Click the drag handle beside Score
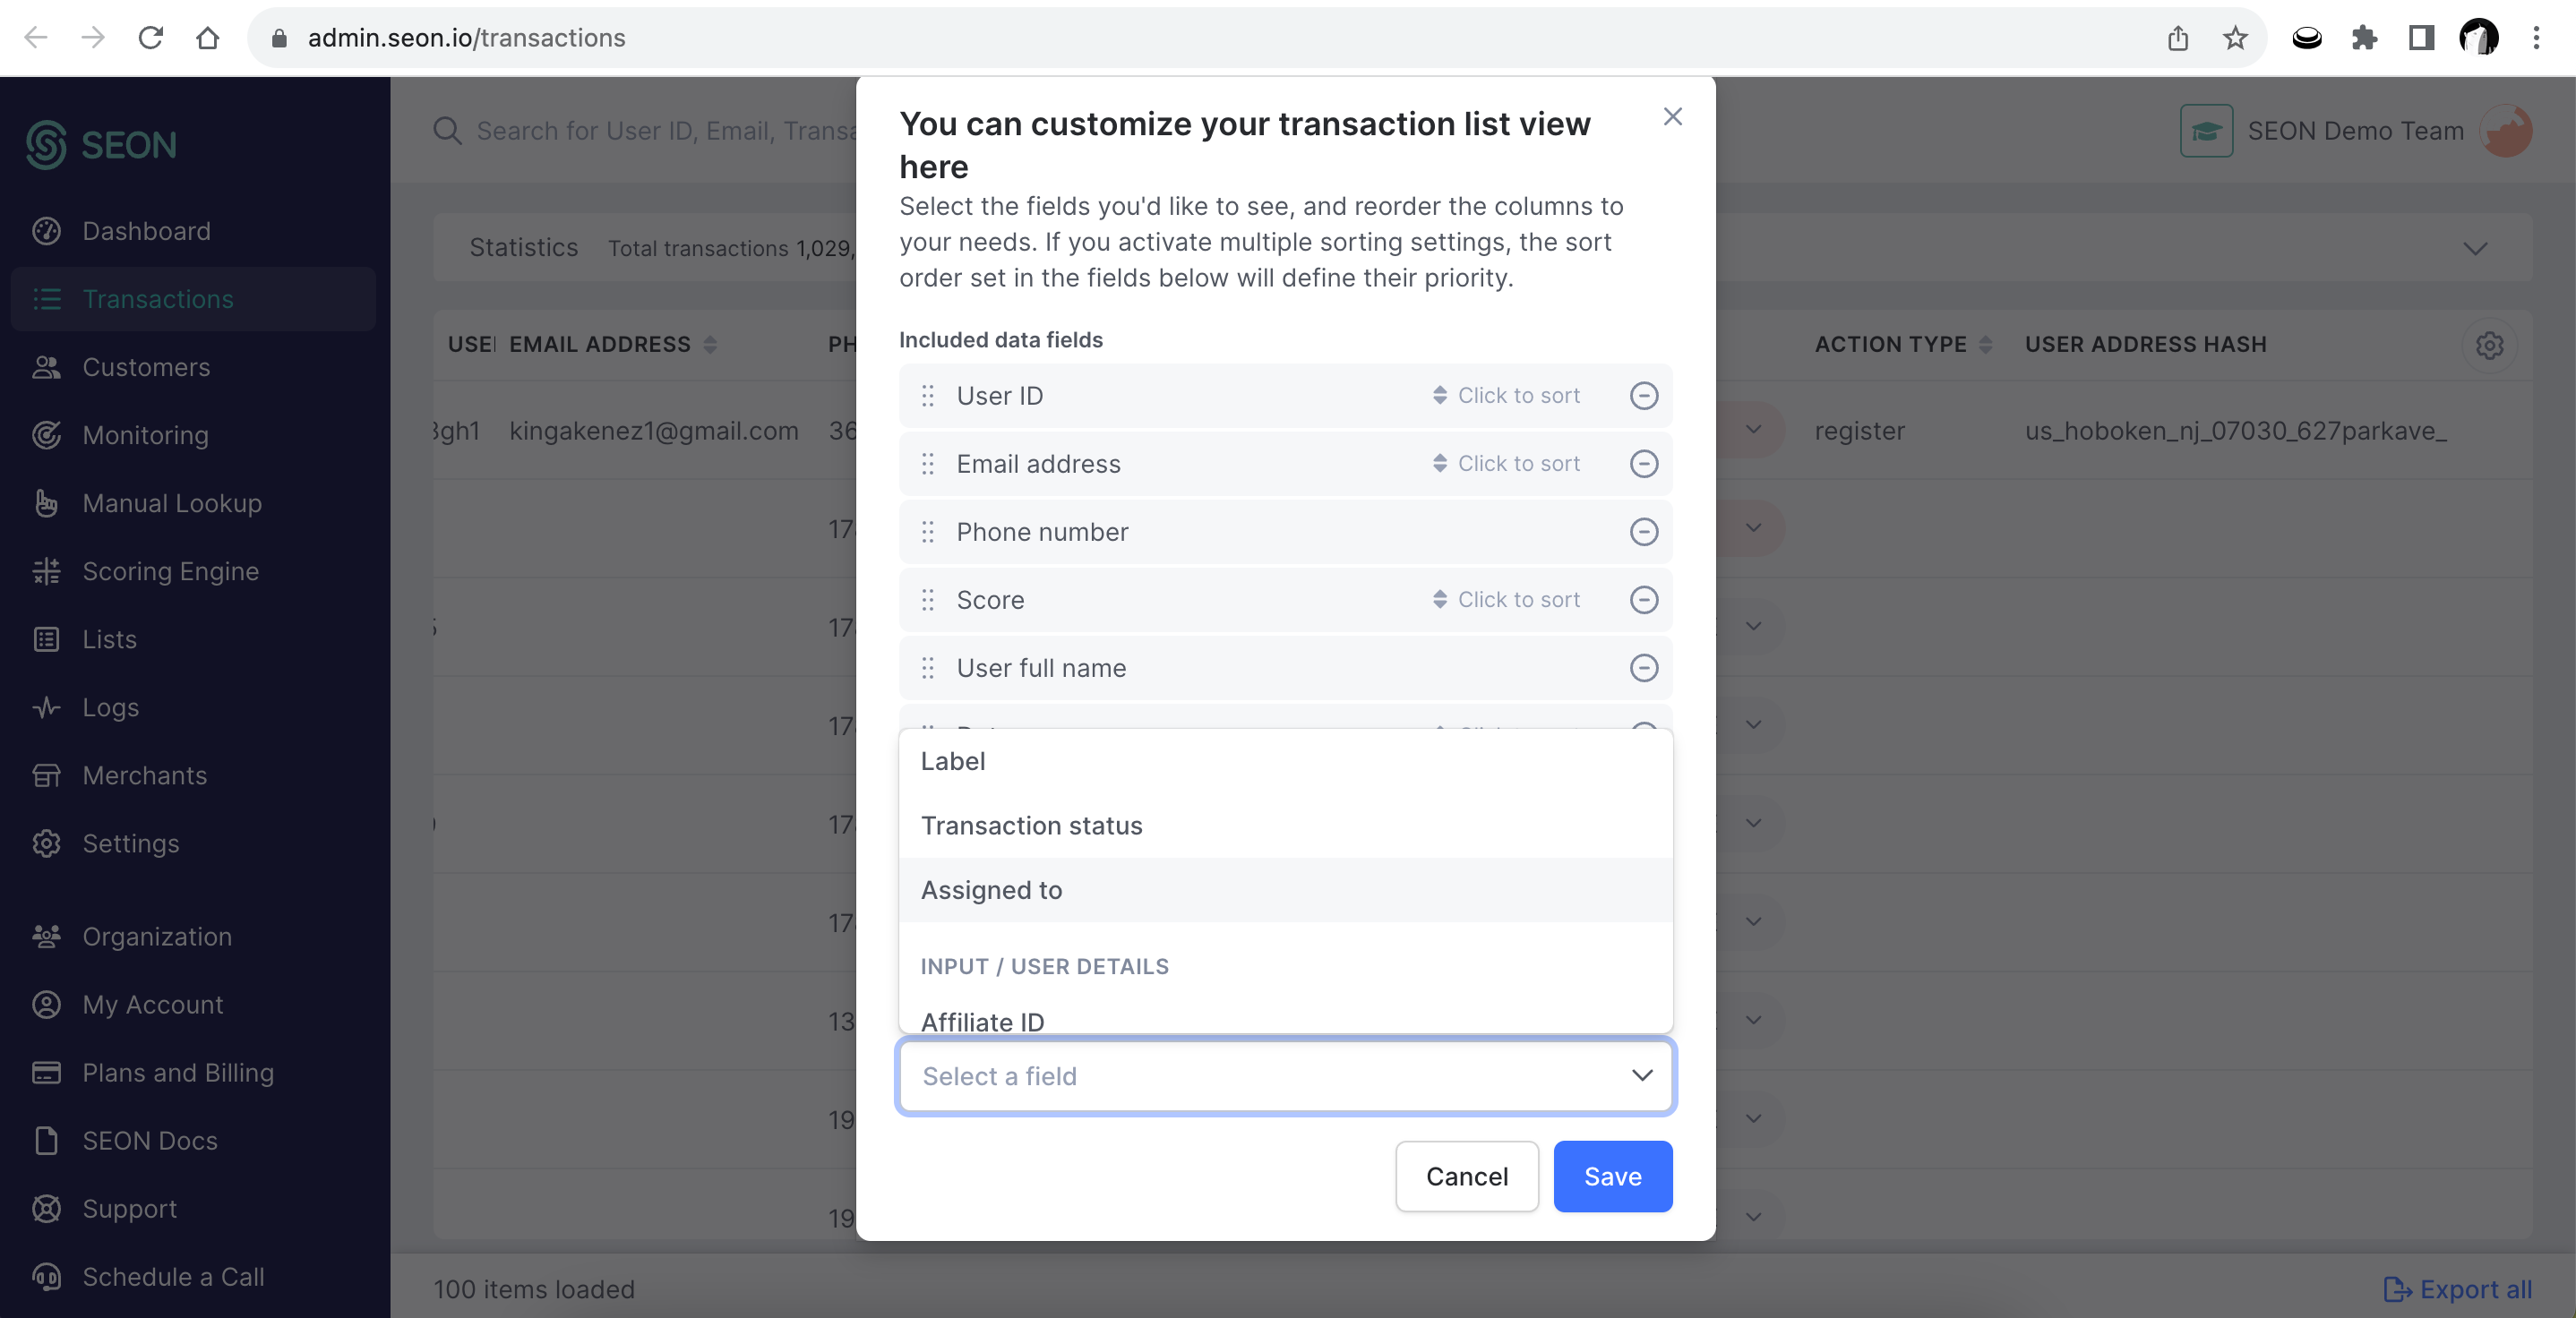The image size is (2576, 1318). point(927,600)
